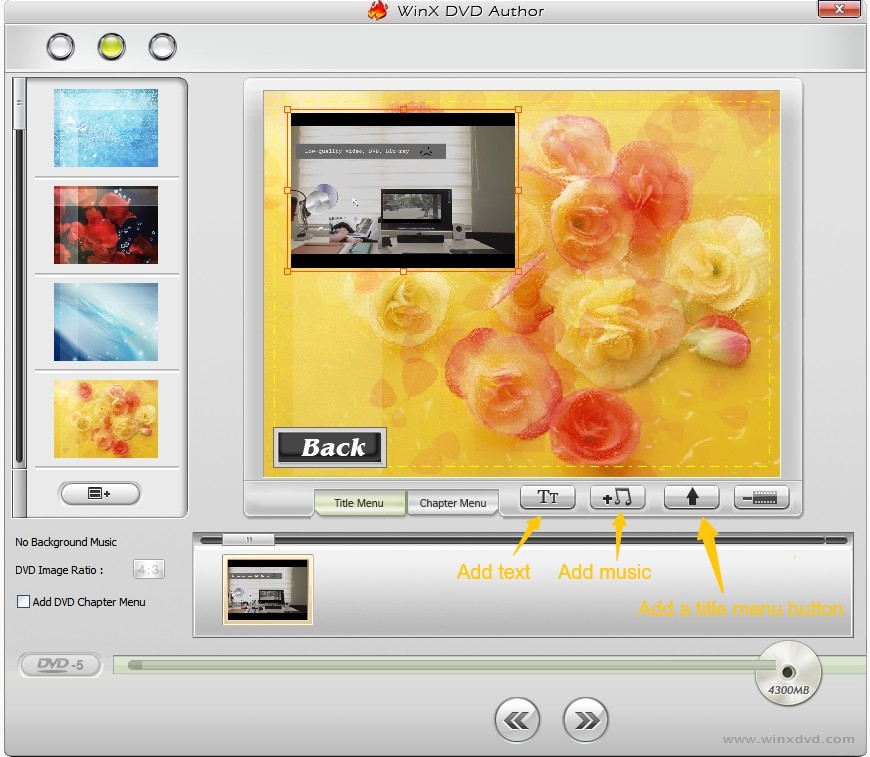Click the DVD-5 disc type indicator
Viewport: 870px width, 757px height.
(x=58, y=665)
